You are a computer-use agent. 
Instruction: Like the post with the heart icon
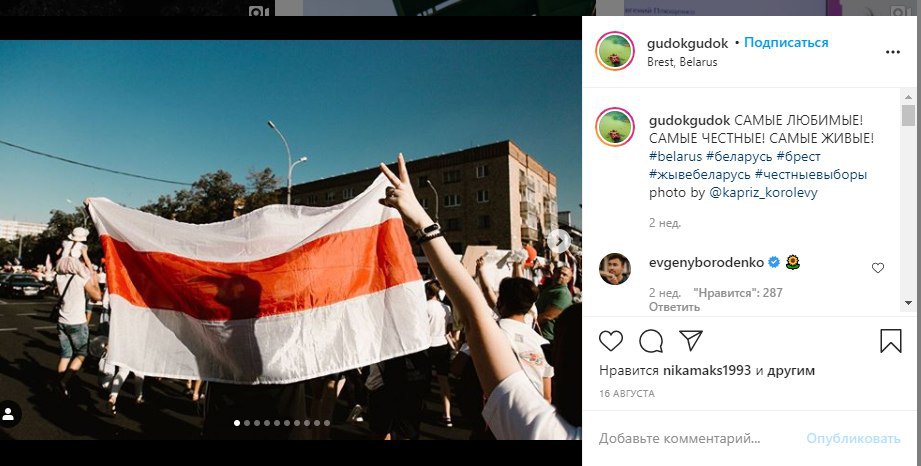point(611,341)
